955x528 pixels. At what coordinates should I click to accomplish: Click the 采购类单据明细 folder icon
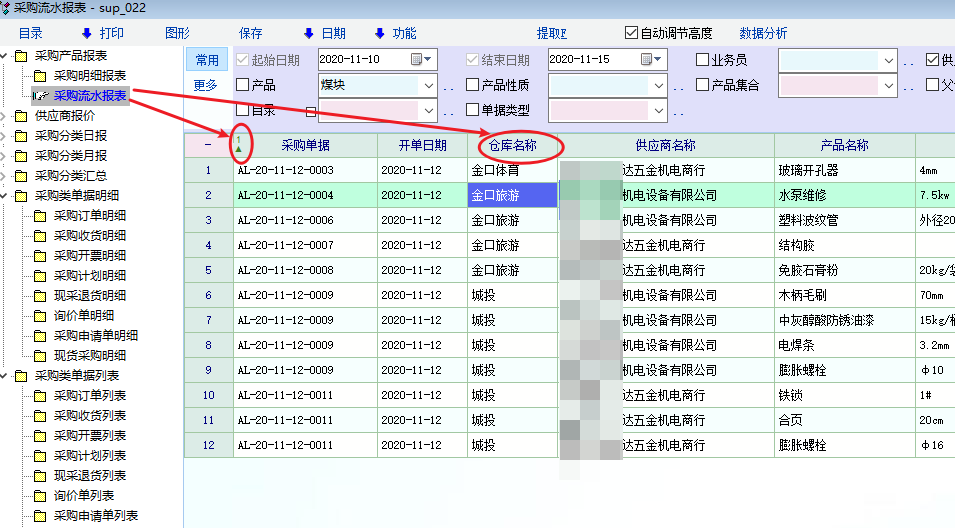pyautogui.click(x=20, y=196)
